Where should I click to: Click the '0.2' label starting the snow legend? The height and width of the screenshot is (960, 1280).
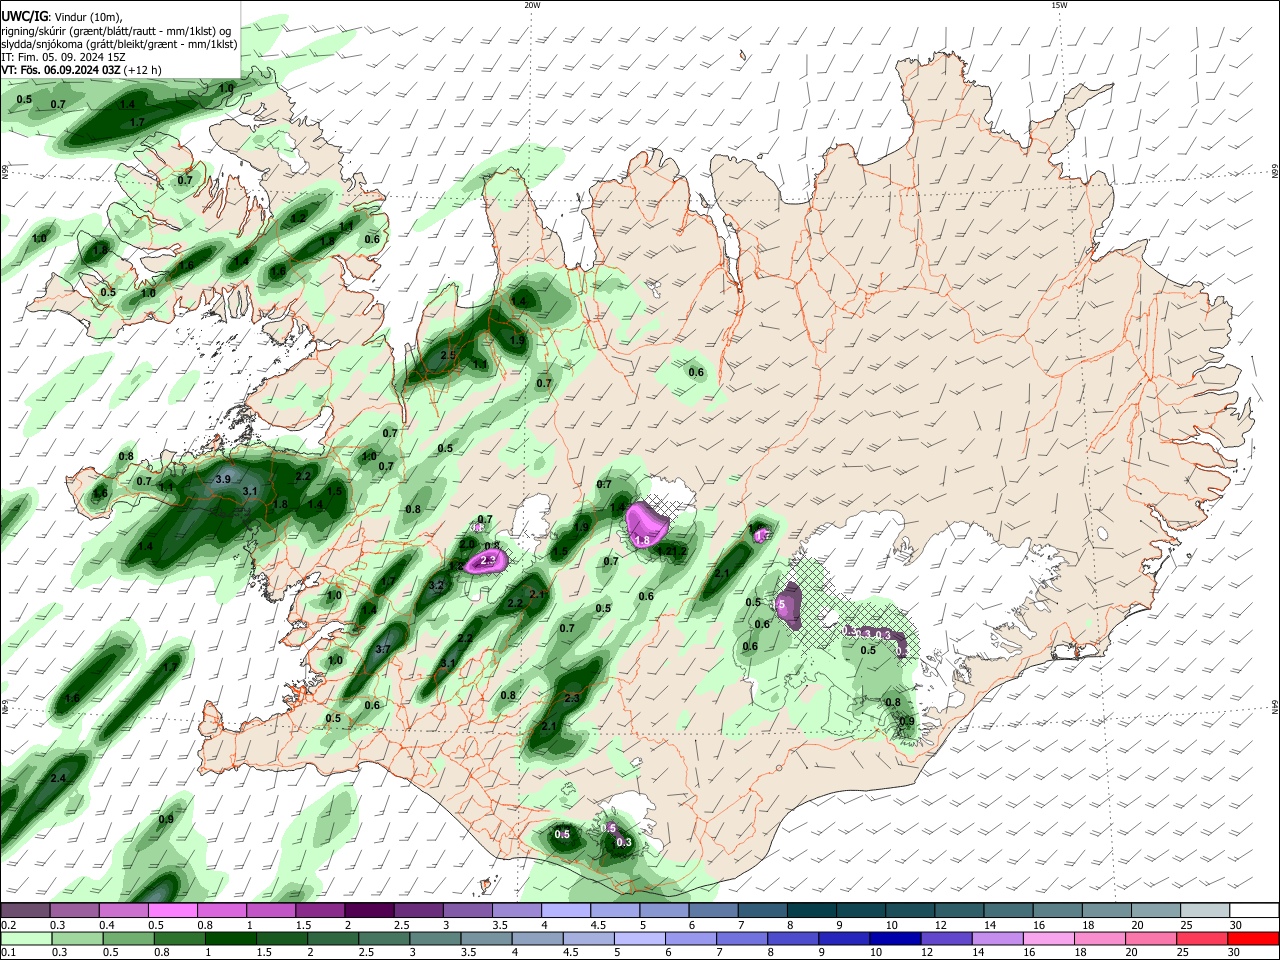tap(7, 925)
